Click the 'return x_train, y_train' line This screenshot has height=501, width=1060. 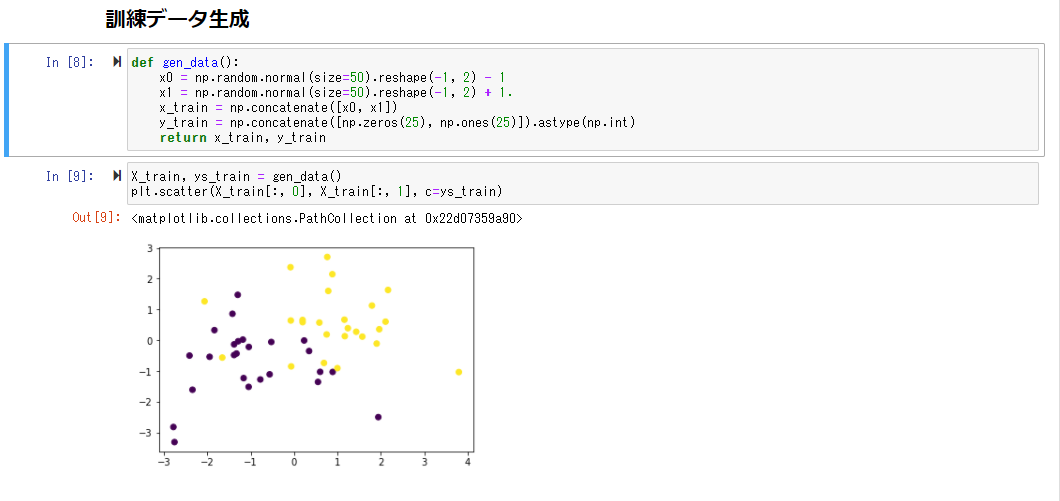coord(243,138)
